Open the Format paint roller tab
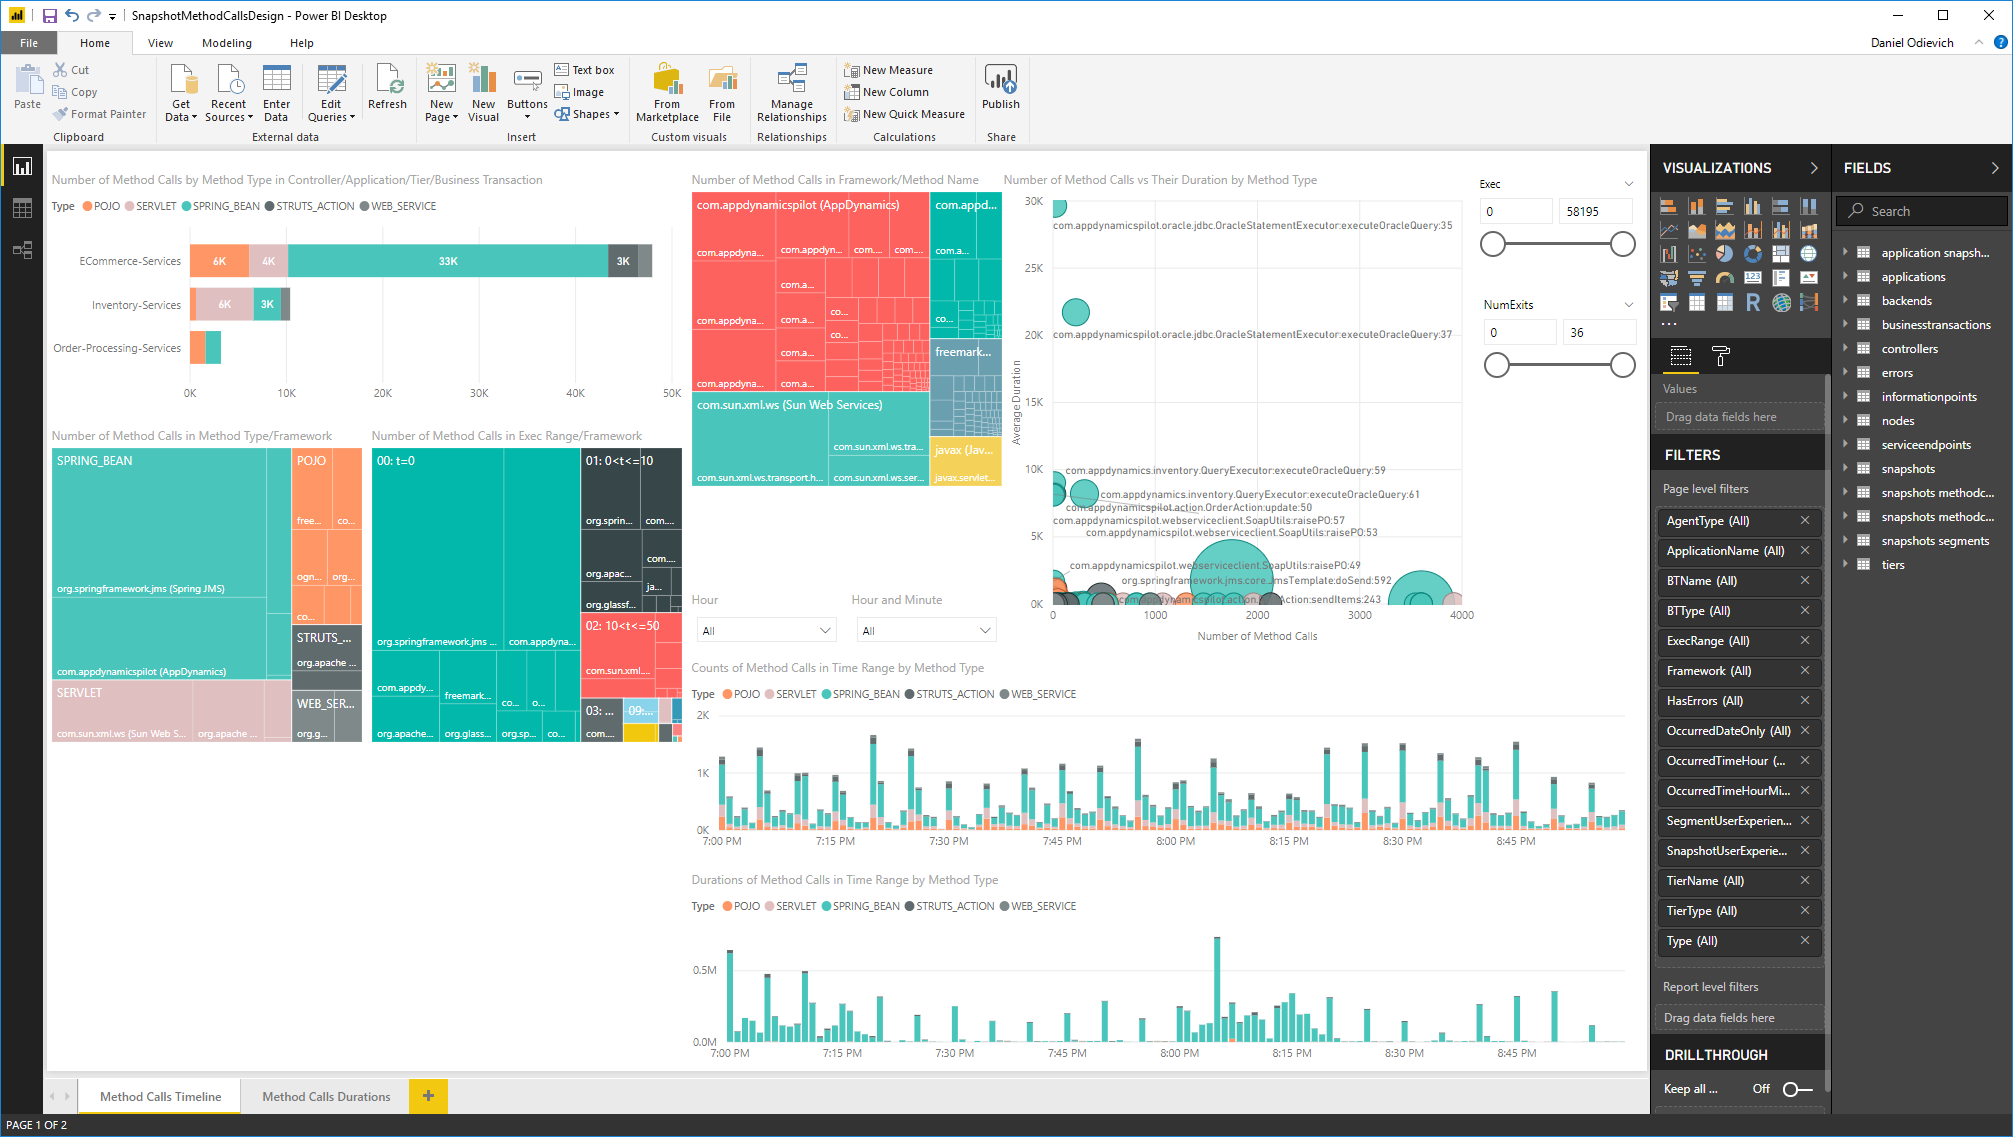The width and height of the screenshot is (2013, 1137). point(1720,355)
